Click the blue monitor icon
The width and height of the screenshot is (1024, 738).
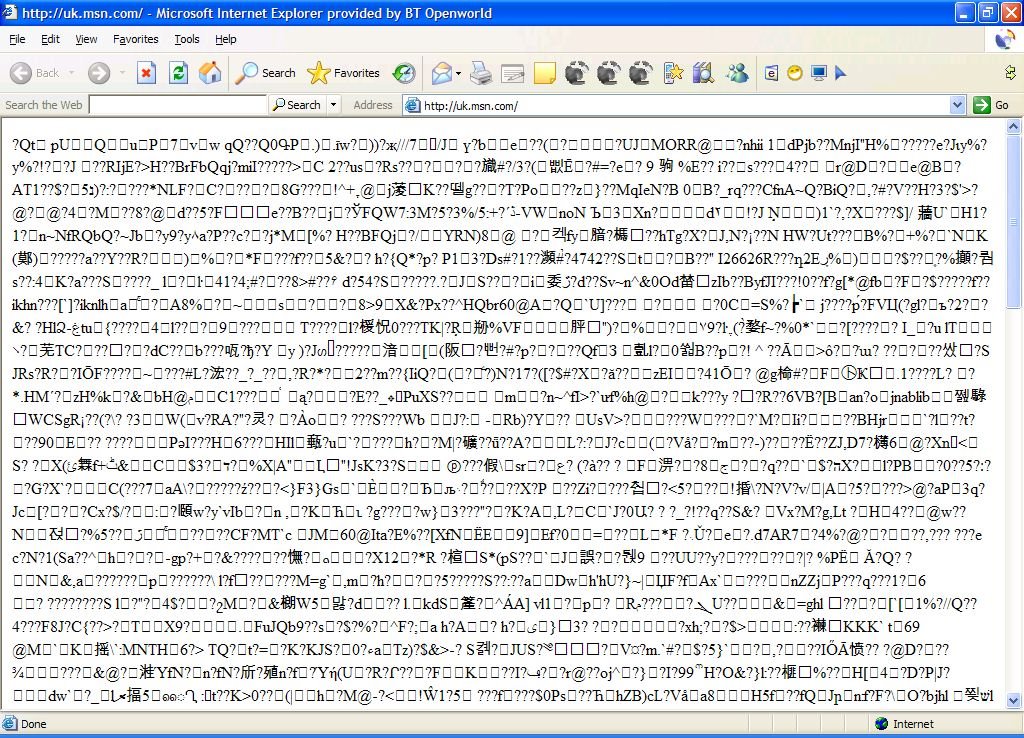coord(818,73)
